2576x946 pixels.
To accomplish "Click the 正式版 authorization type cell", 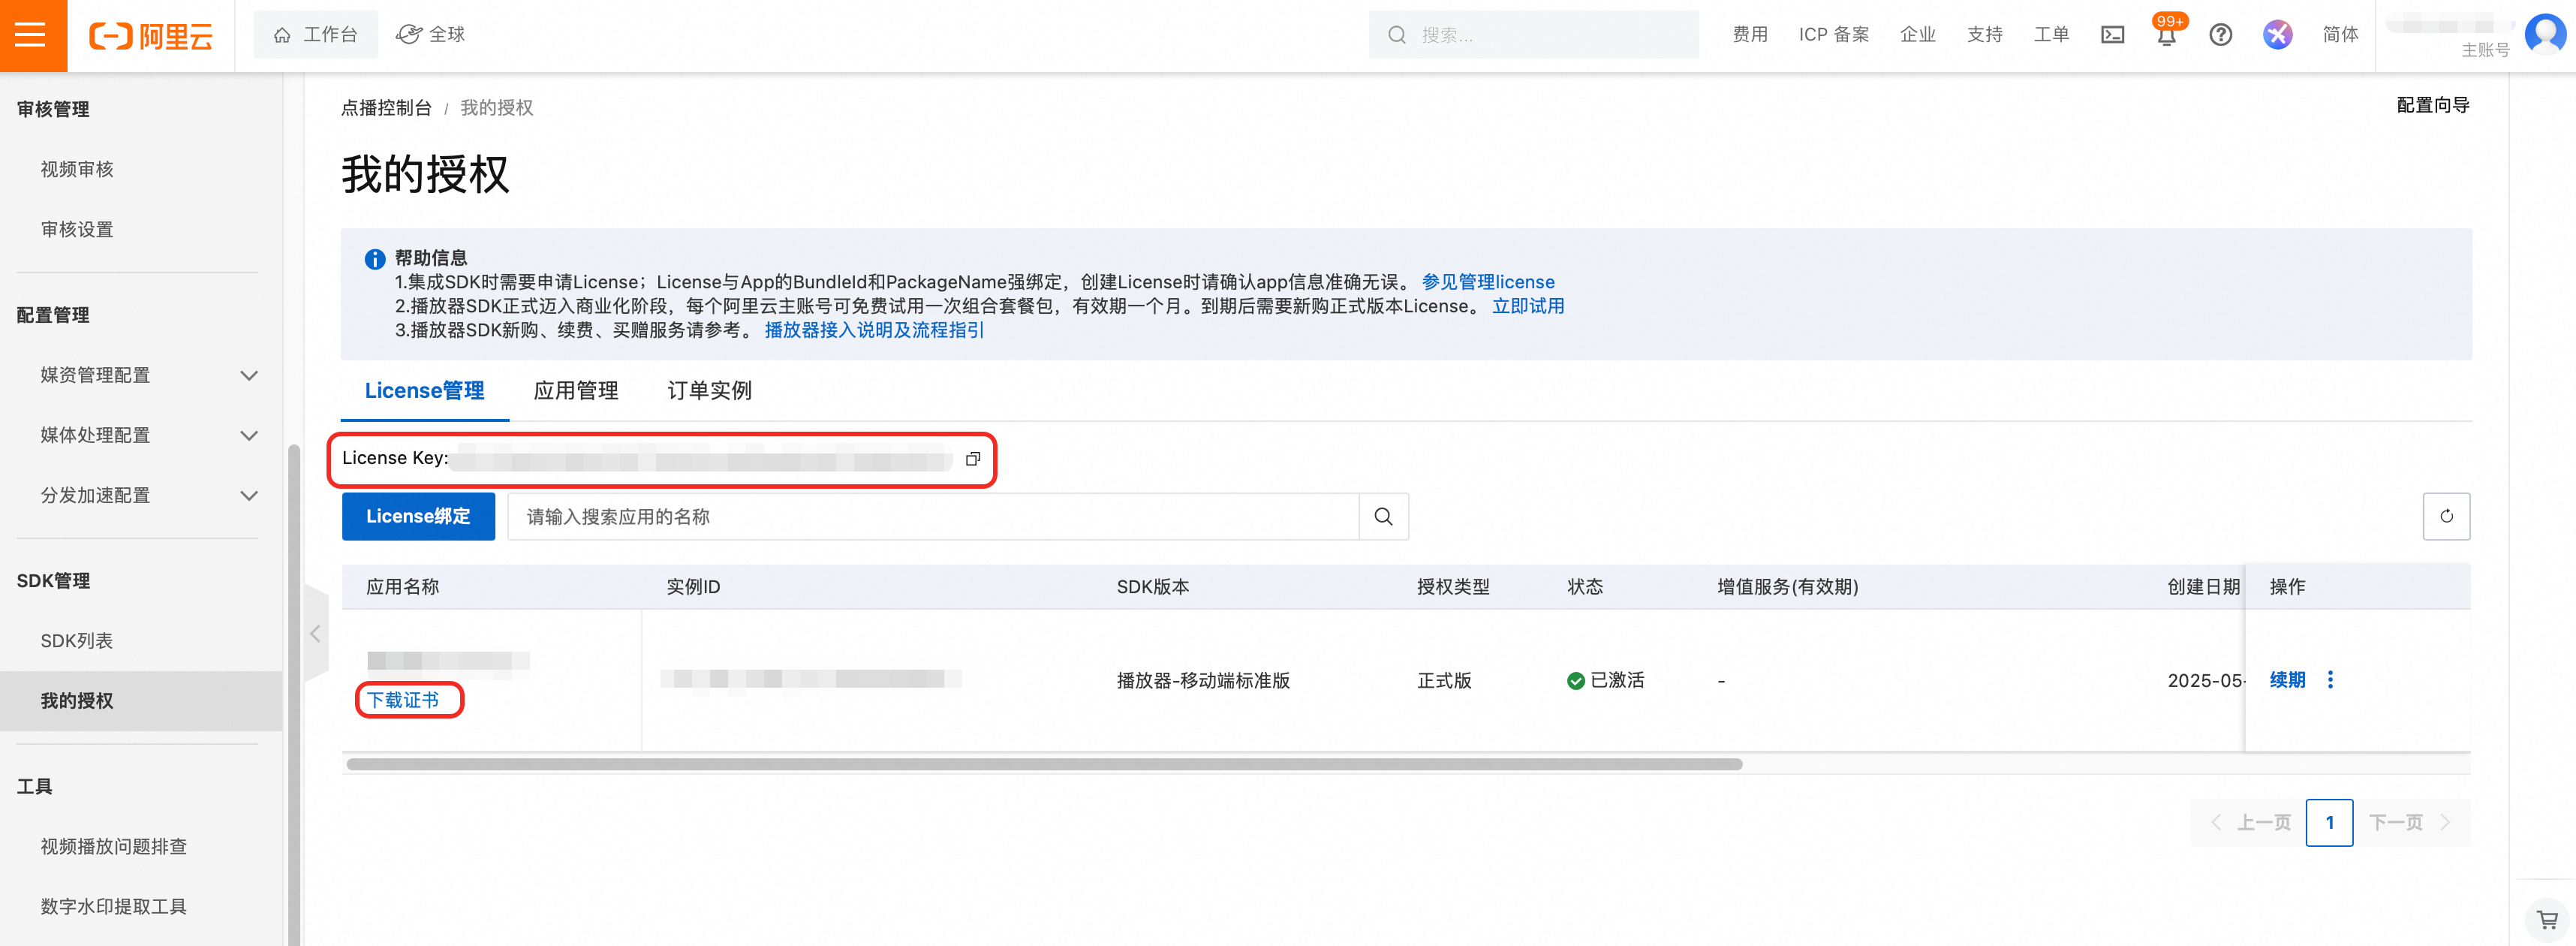I will pos(1444,680).
